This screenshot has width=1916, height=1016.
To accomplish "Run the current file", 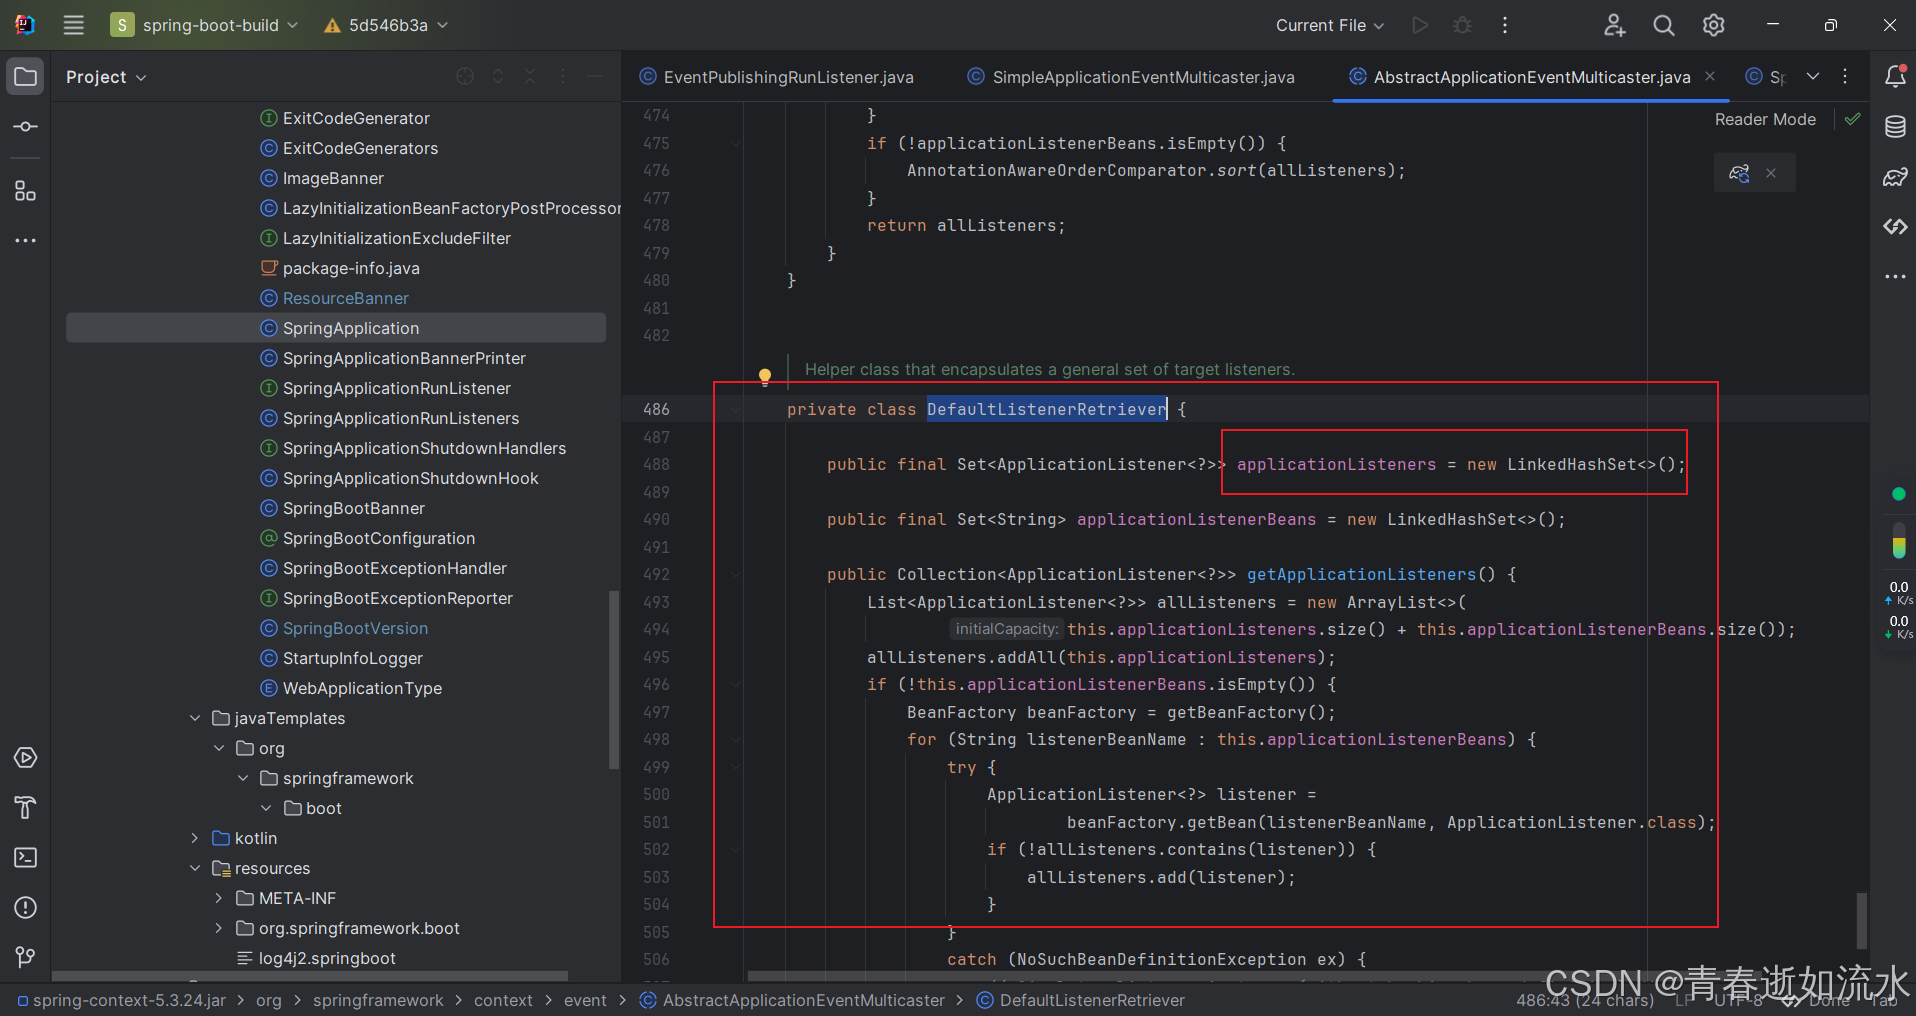I will point(1420,25).
